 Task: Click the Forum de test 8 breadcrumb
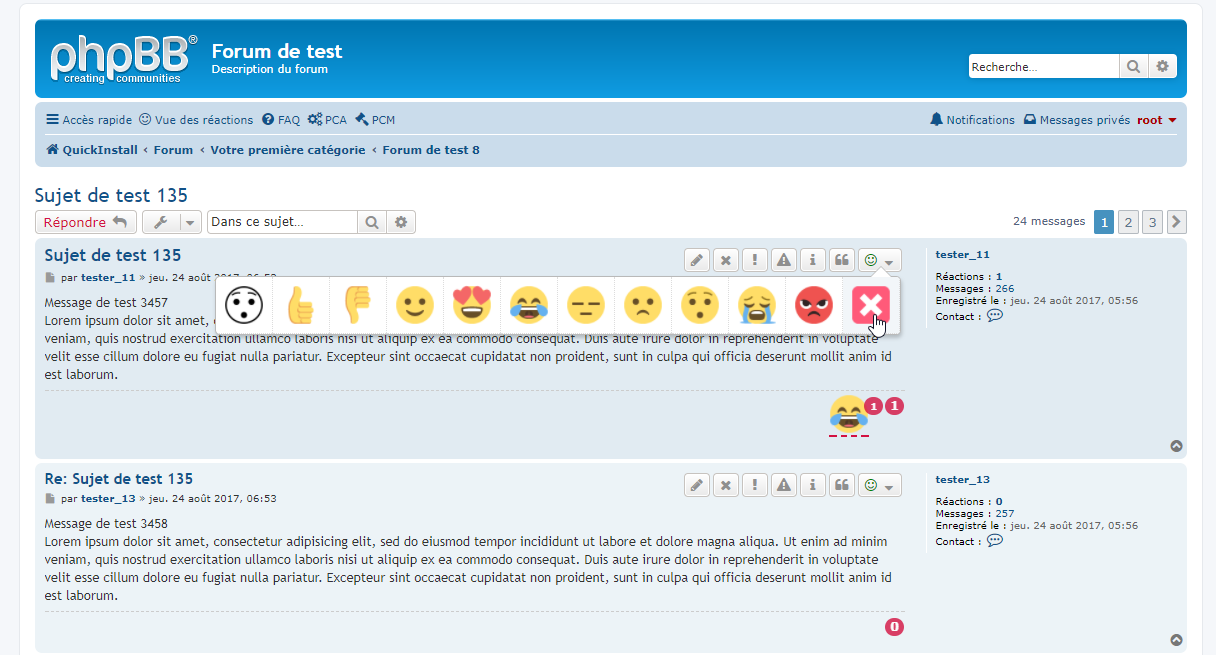tap(430, 150)
